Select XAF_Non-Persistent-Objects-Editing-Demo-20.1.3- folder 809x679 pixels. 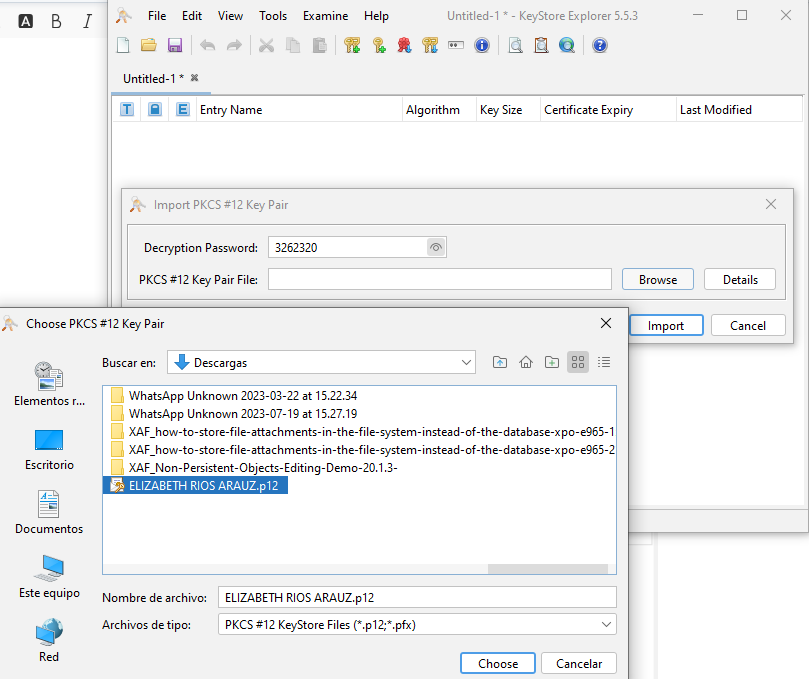pos(254,467)
